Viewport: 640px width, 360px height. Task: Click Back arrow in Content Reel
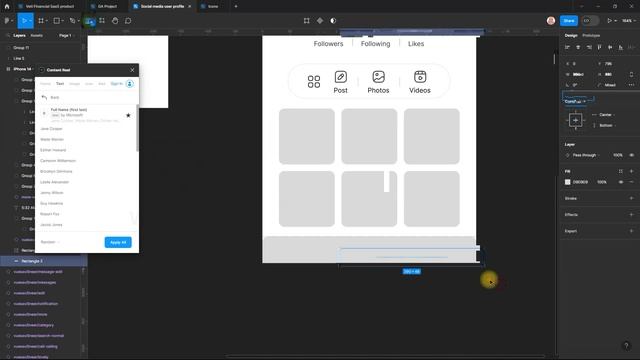(44, 97)
